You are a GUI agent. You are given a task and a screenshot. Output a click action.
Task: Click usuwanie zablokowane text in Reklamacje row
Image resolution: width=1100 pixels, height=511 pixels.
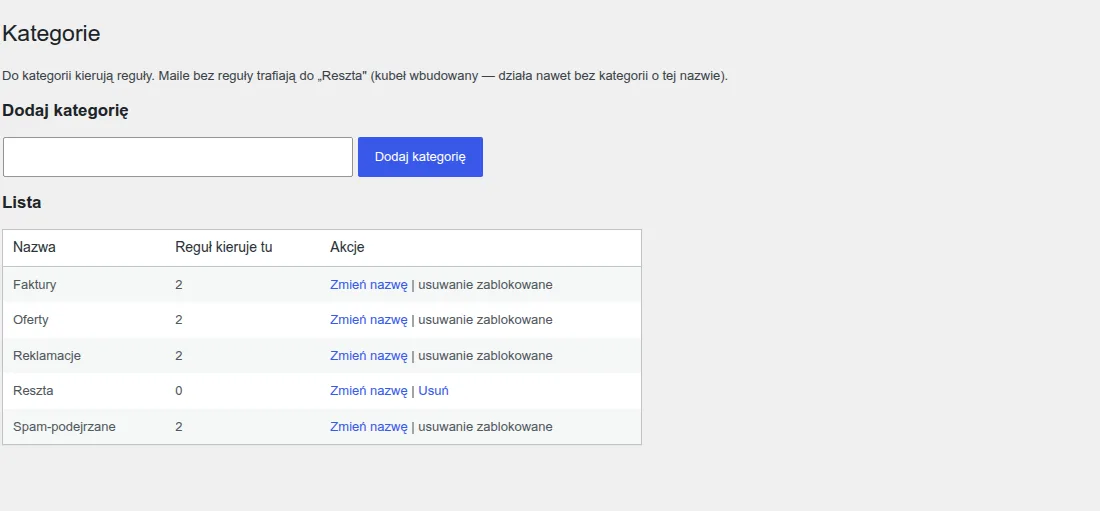485,355
